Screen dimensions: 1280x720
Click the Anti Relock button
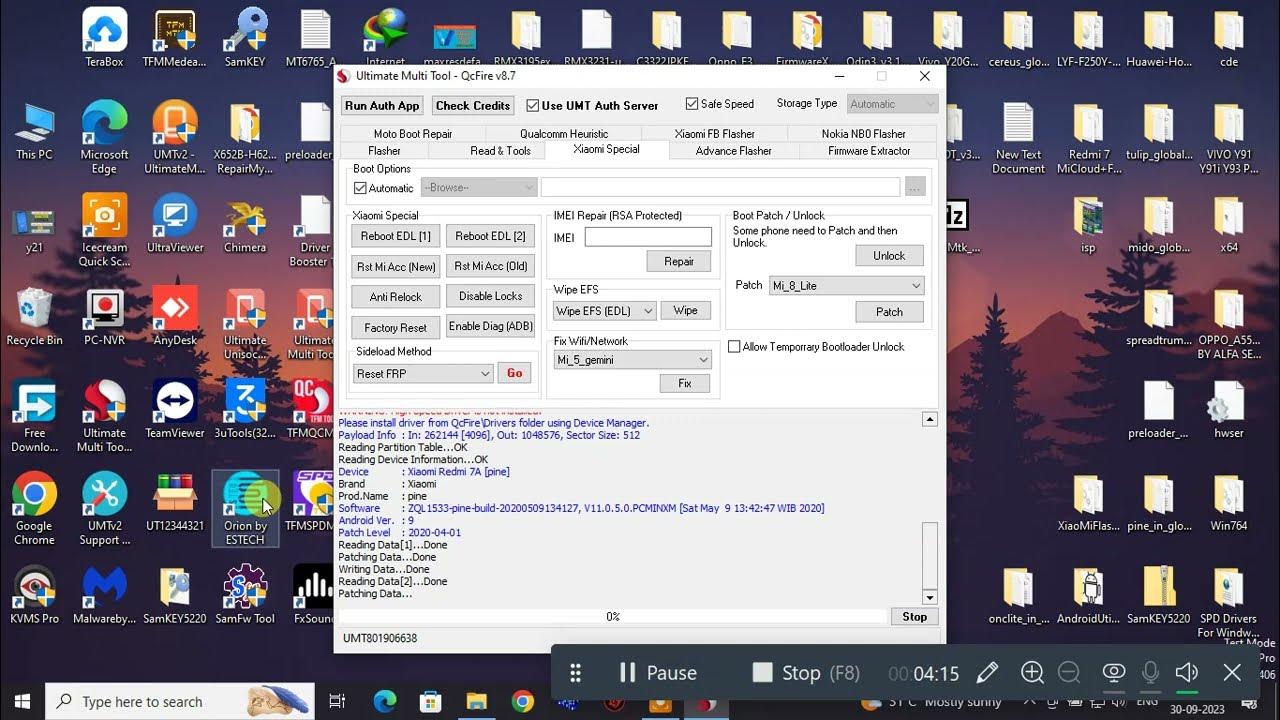(x=395, y=297)
